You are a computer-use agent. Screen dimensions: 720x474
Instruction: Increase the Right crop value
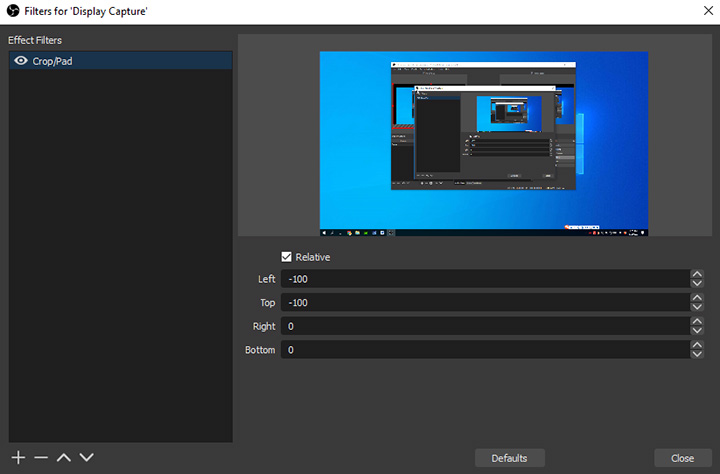pos(696,322)
